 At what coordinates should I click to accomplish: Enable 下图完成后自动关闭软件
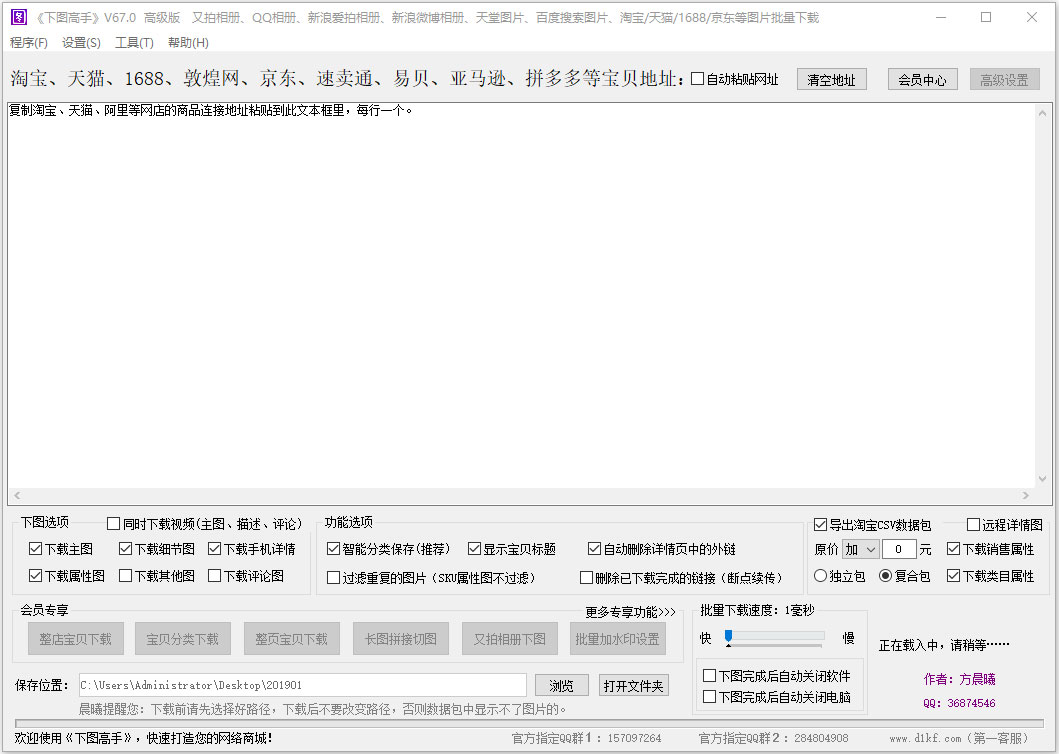(711, 675)
